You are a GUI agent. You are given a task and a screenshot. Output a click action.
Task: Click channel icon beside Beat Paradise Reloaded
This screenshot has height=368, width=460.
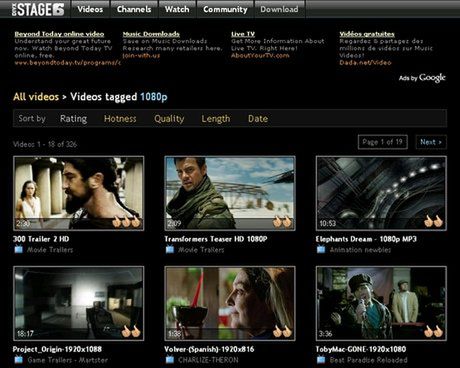click(x=321, y=359)
